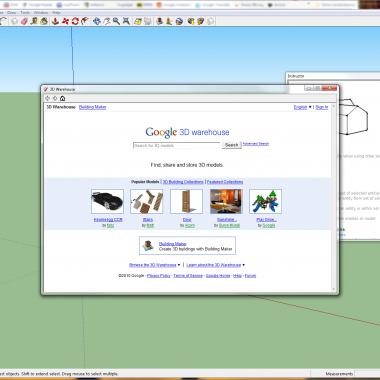
Task: Switch to 3D Building Collections tab
Action: pyautogui.click(x=183, y=182)
